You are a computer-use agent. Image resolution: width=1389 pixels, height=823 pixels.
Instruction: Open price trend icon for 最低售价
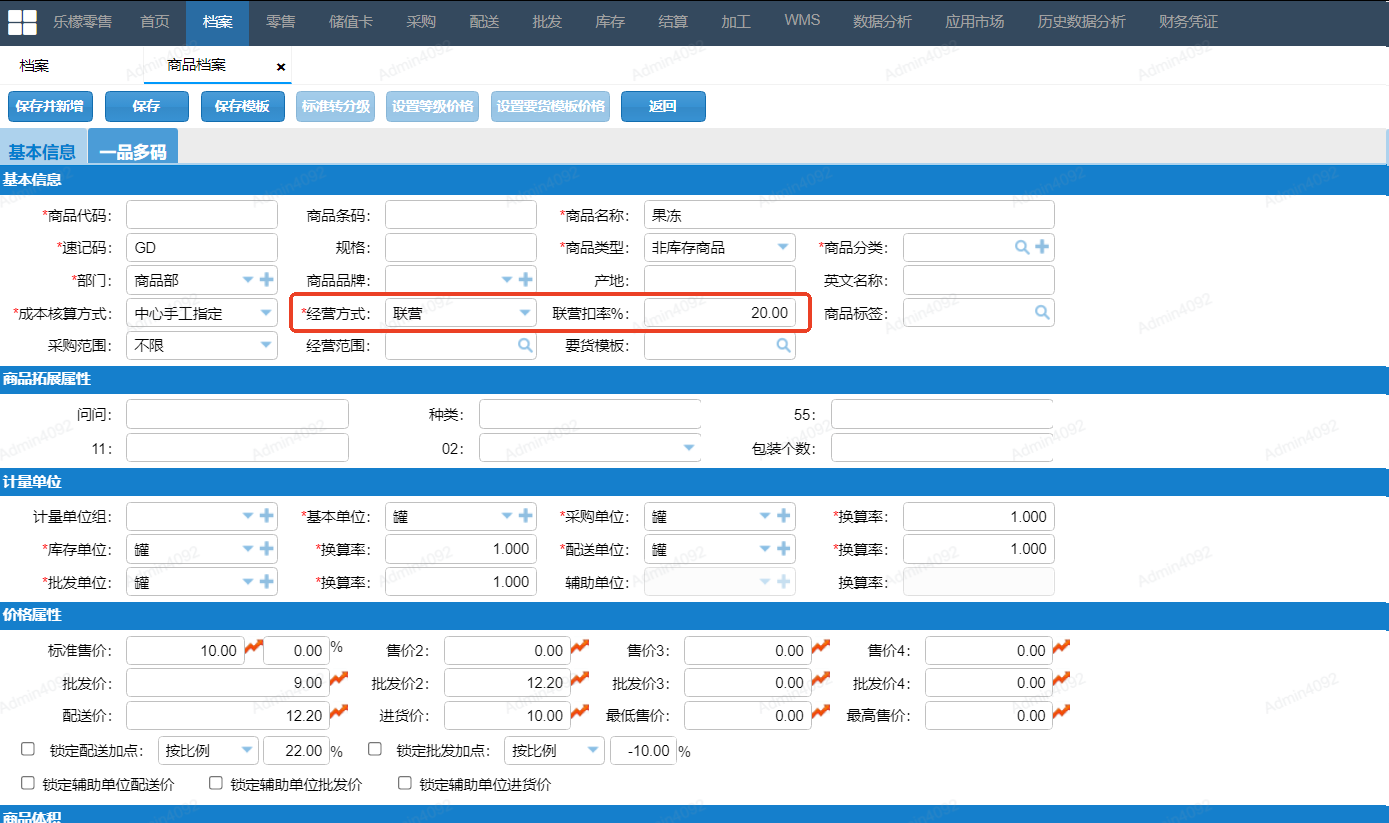[x=820, y=712]
